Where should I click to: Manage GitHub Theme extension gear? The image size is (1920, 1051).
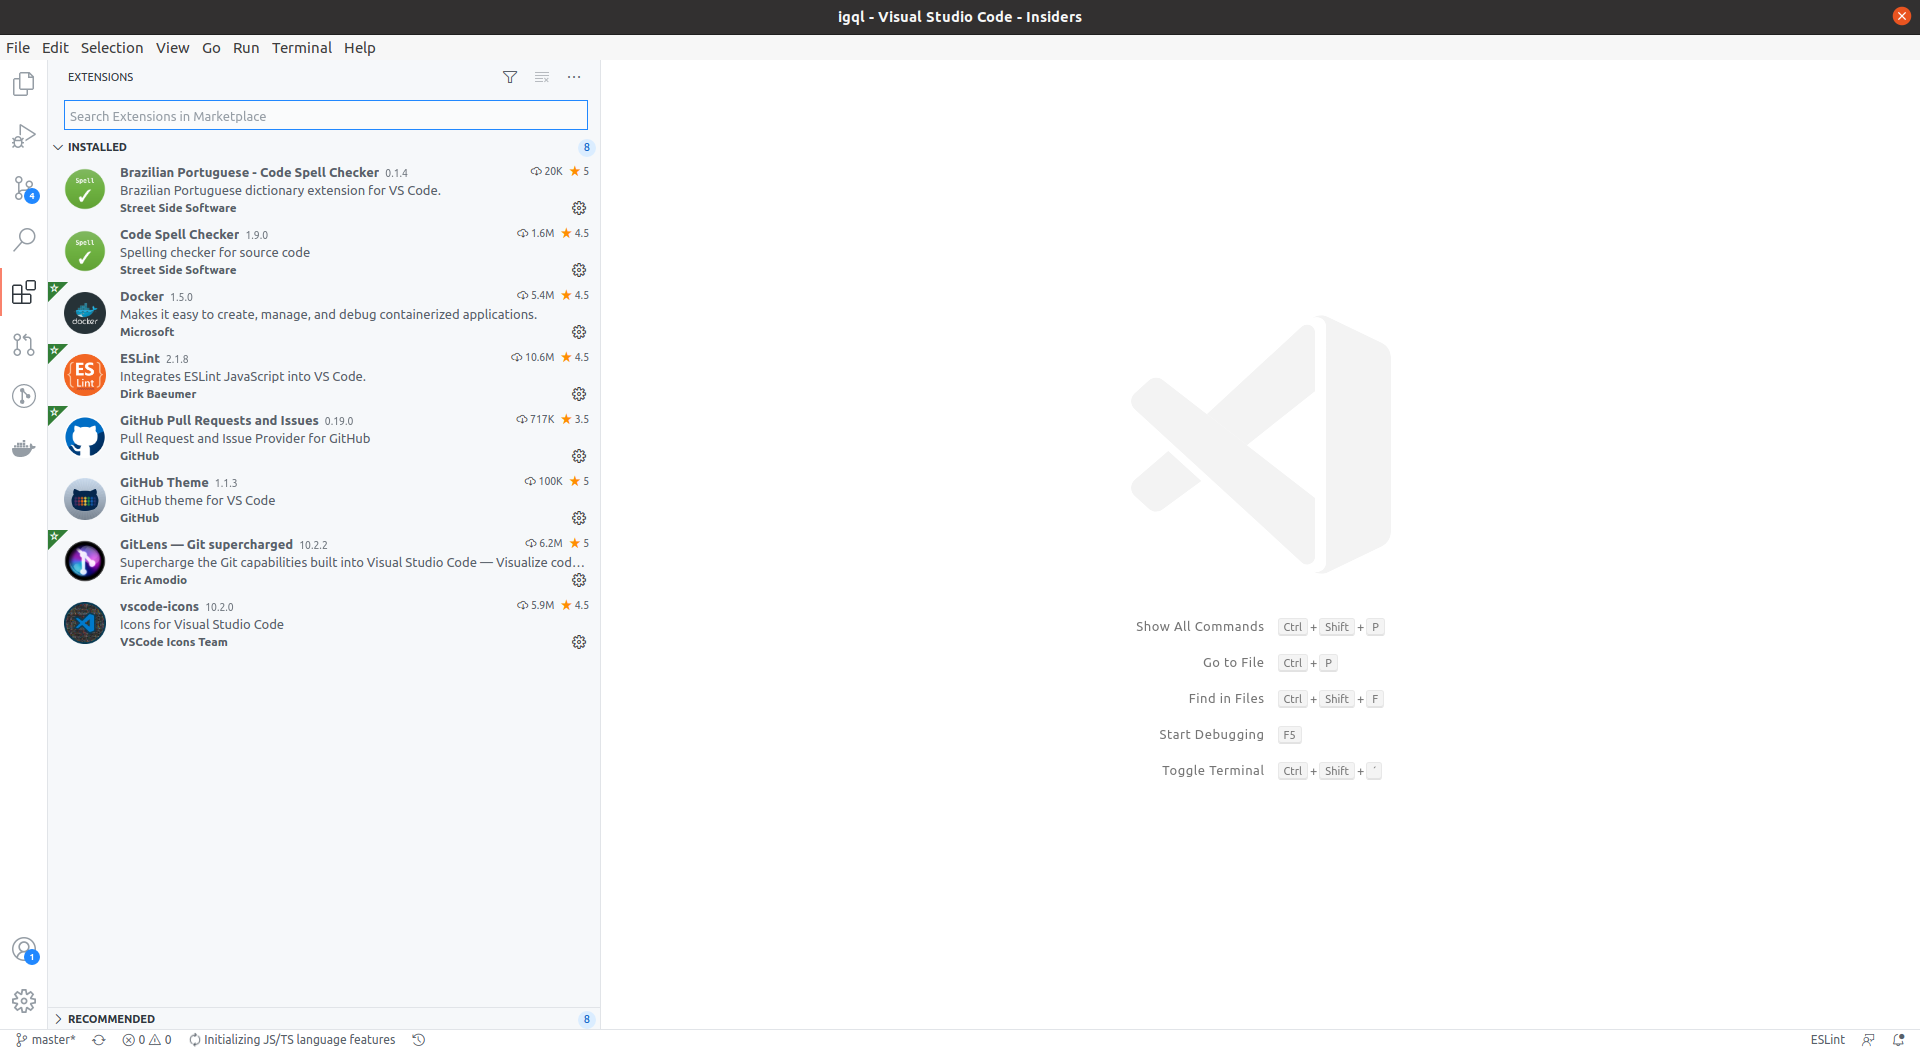click(579, 518)
